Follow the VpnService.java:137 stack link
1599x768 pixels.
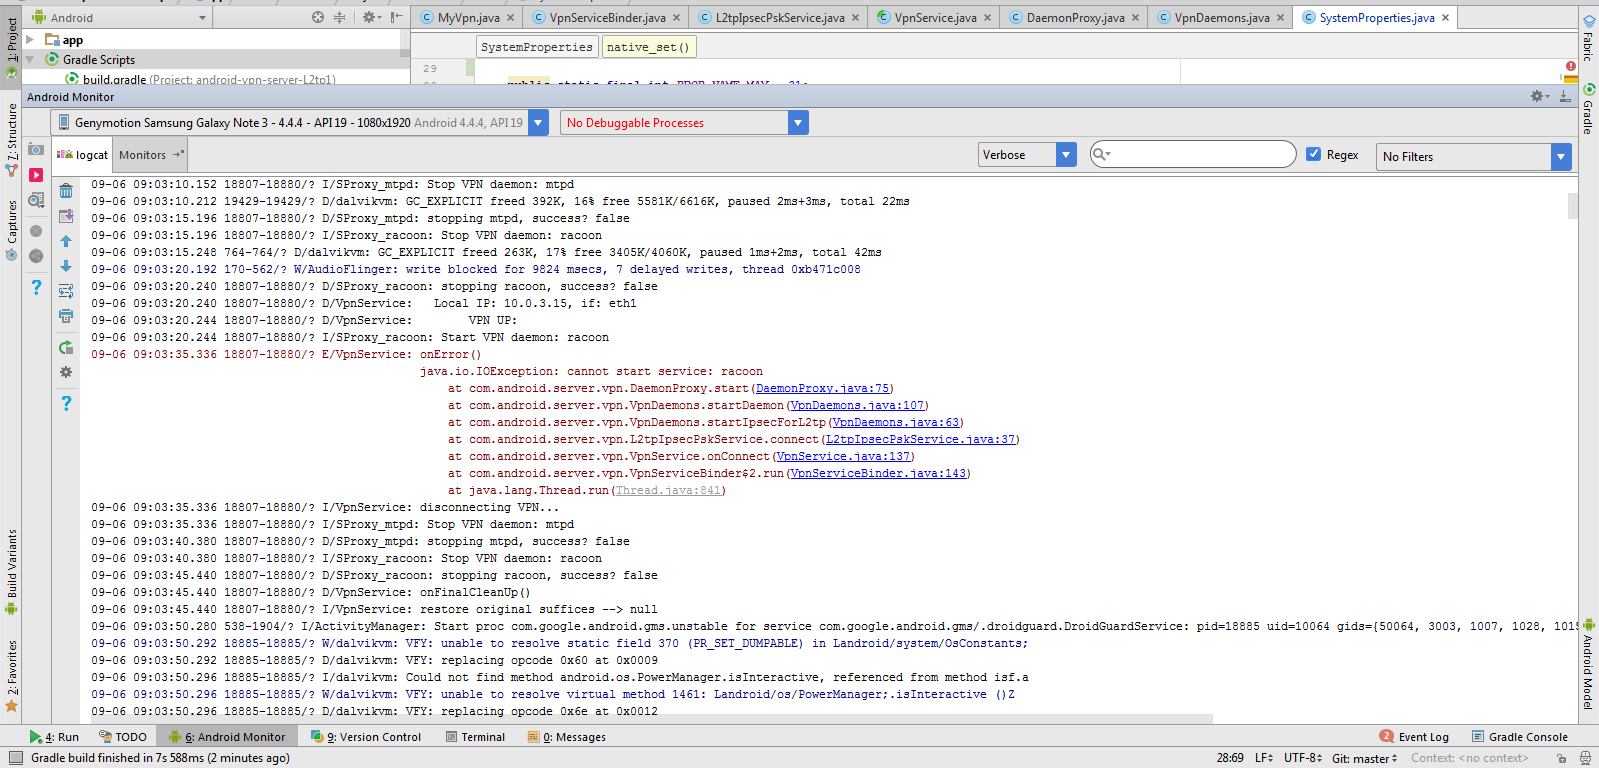pyautogui.click(x=843, y=456)
